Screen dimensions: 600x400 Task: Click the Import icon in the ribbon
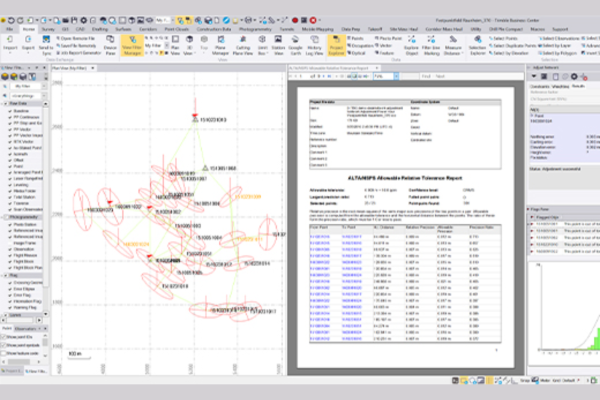point(8,38)
